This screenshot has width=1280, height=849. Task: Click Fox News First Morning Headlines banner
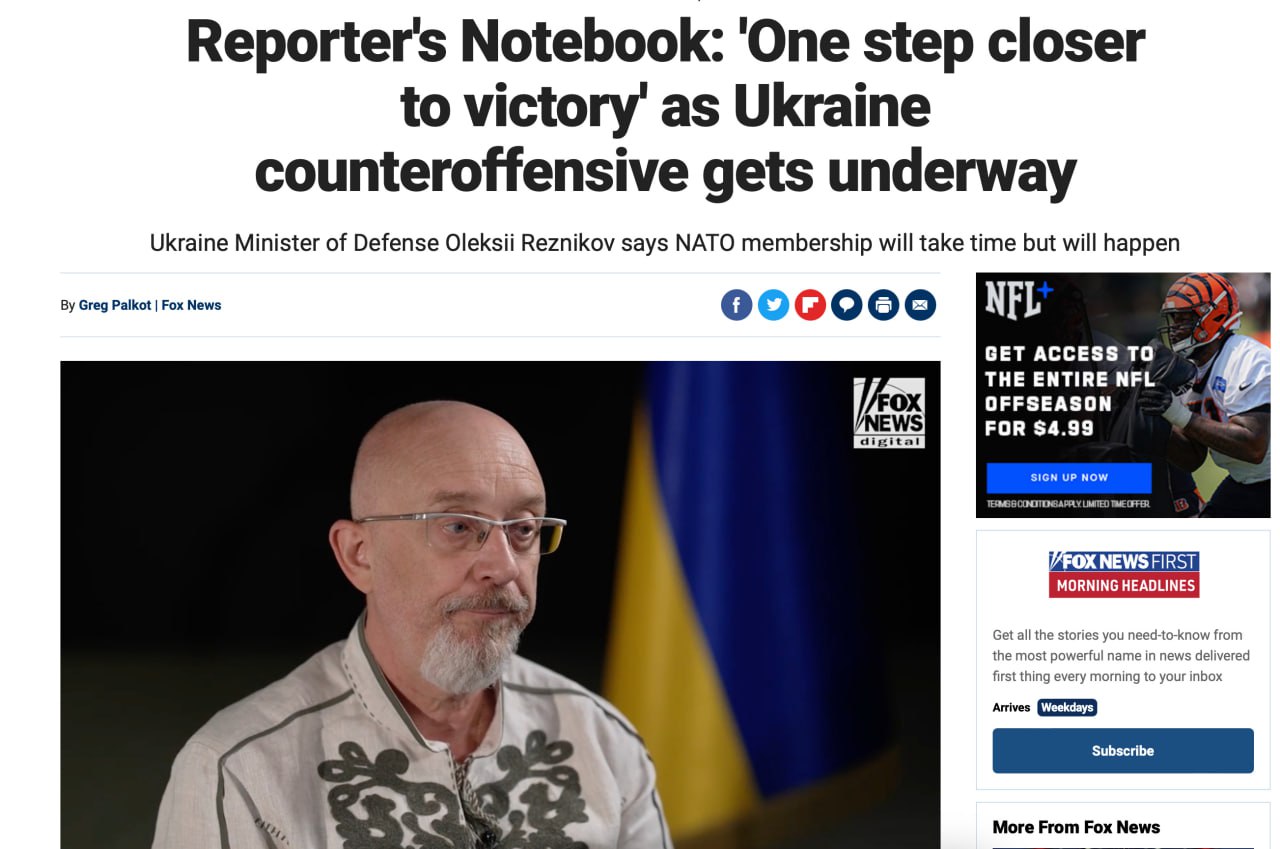tap(1124, 574)
